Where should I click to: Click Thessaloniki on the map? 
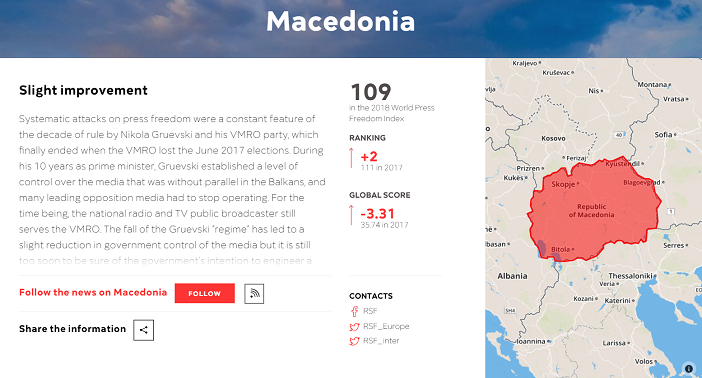pos(630,276)
